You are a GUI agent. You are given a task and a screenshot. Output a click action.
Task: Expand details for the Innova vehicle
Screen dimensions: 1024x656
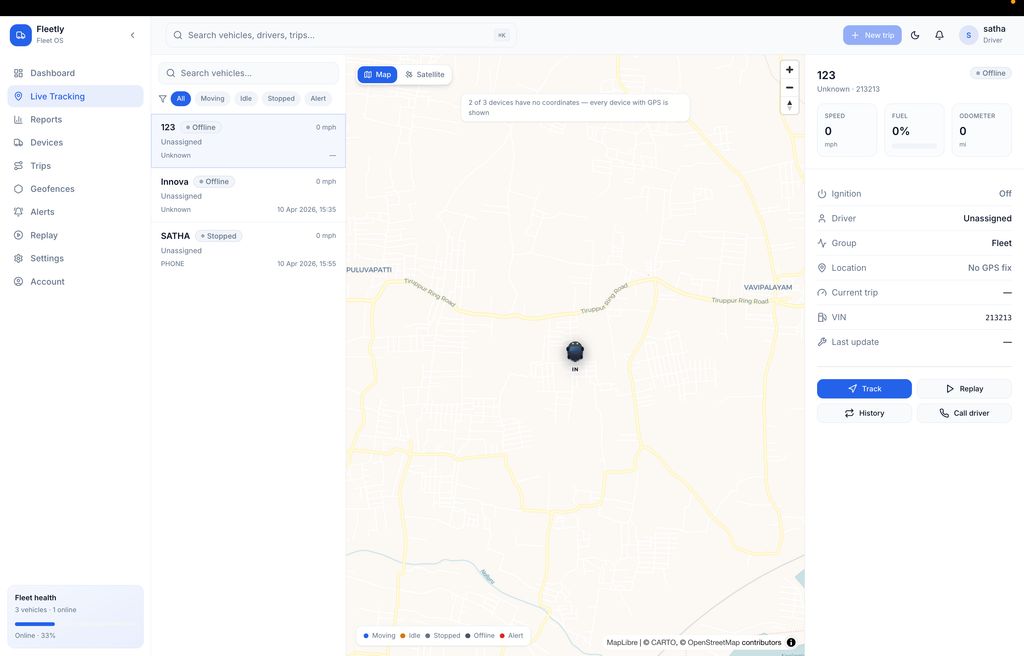(247, 195)
